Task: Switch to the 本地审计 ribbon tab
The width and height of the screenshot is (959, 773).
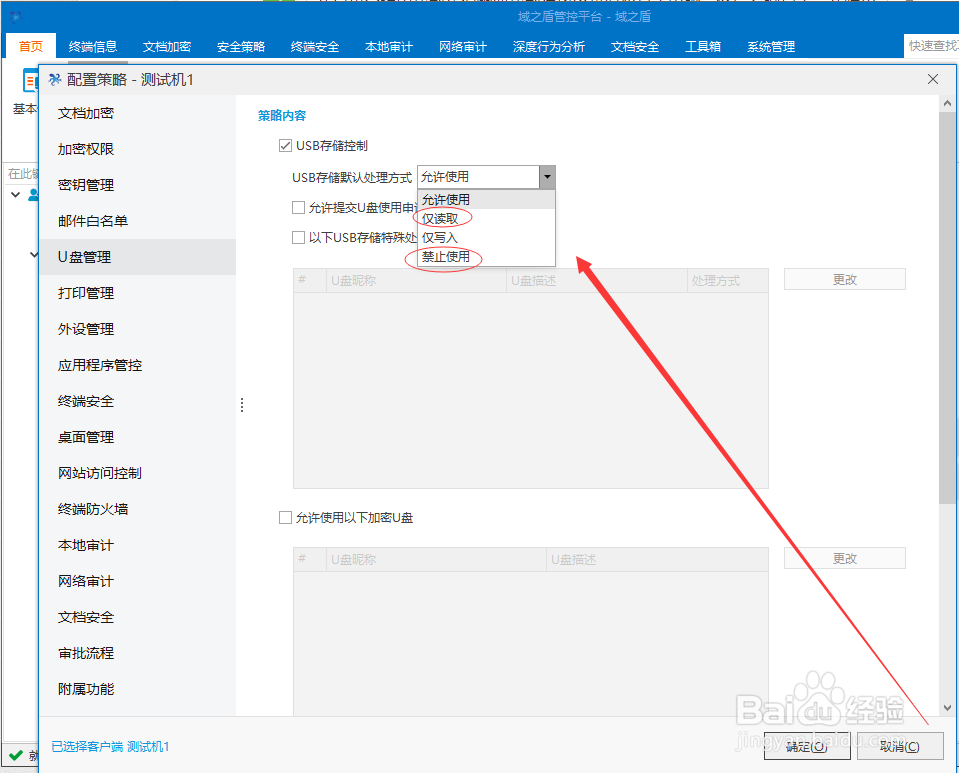Action: [388, 46]
